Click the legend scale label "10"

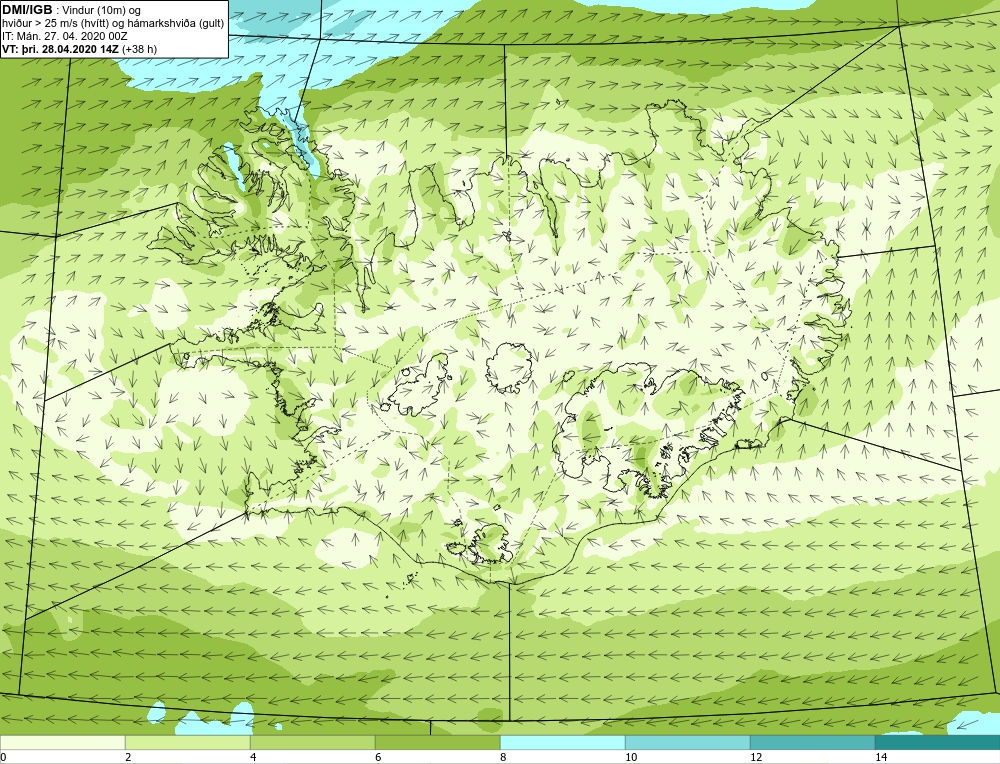tap(631, 757)
